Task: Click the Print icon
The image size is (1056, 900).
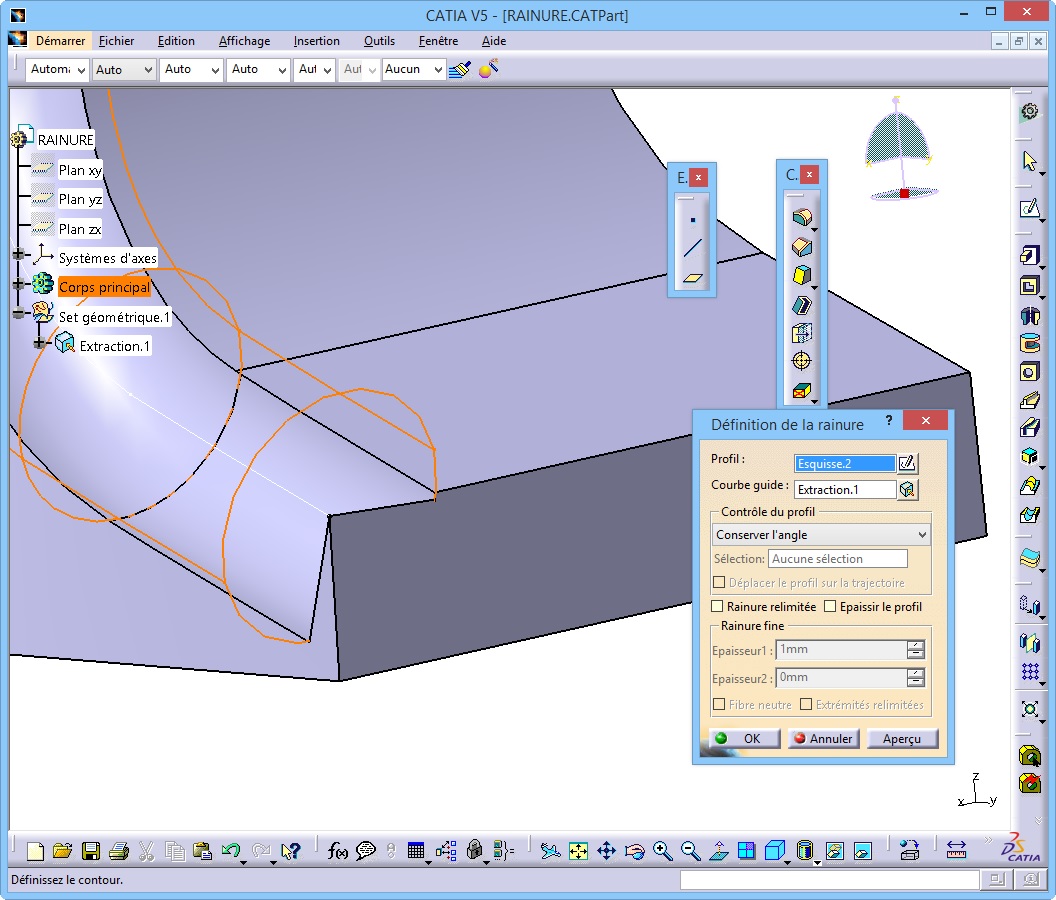Action: coord(119,851)
